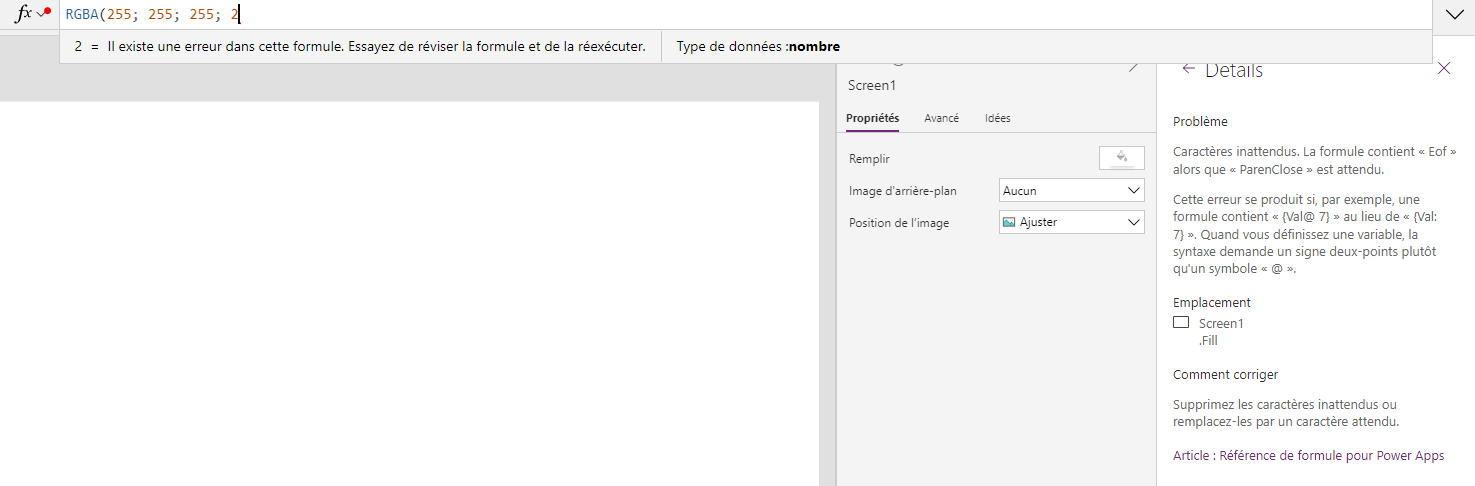
Task: Open the Propriétés tab
Action: click(x=872, y=118)
